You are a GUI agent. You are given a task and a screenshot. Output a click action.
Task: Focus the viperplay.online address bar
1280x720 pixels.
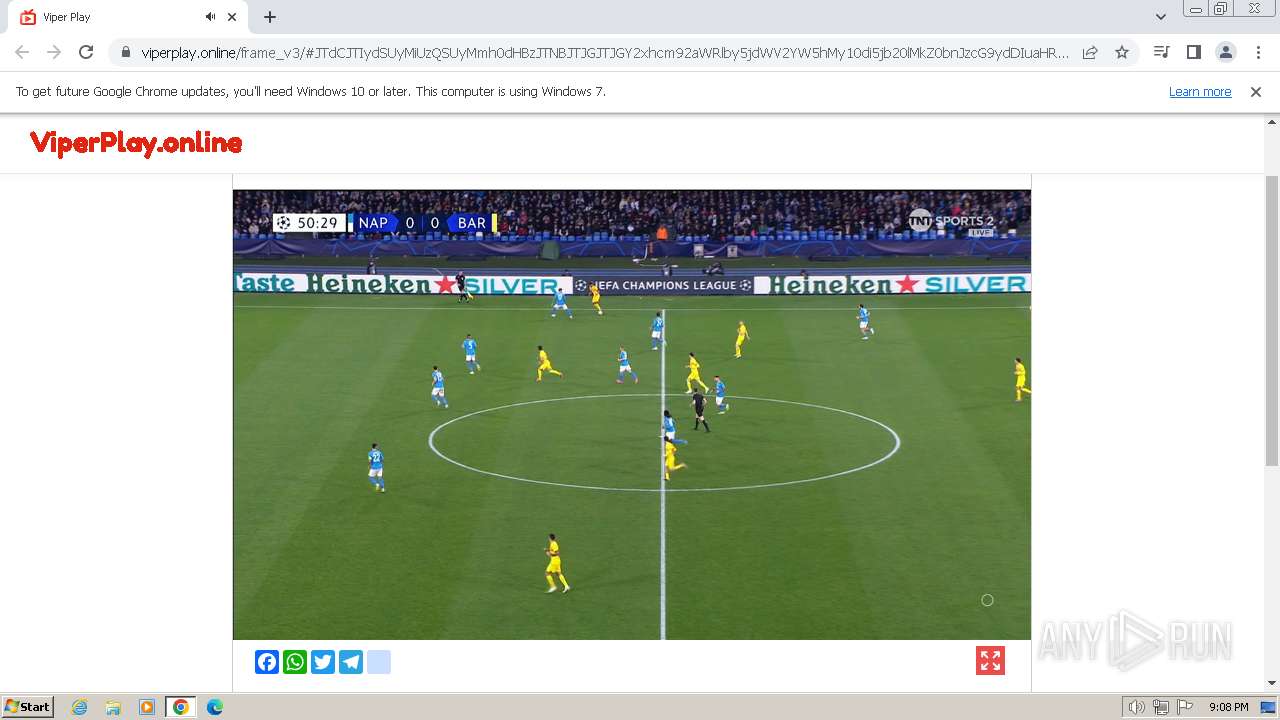[x=605, y=52]
